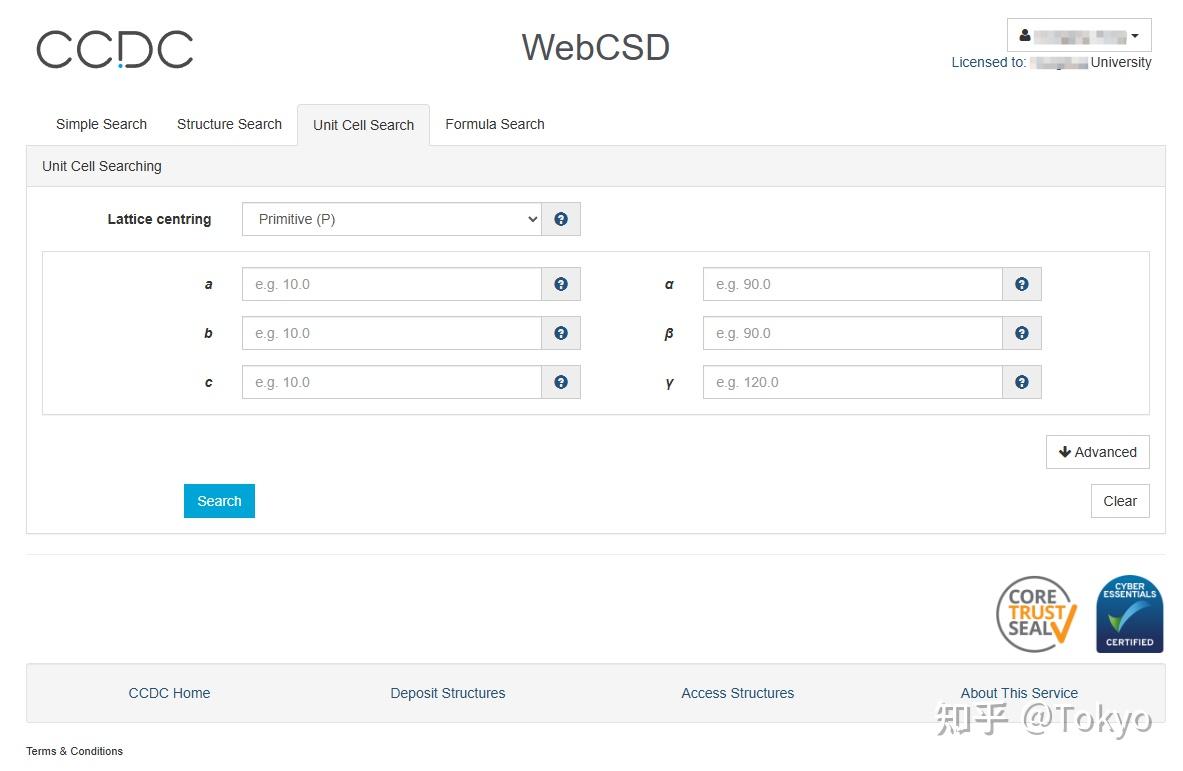Click the CCDC logo
This screenshot has height=771, width=1183.
[115, 49]
